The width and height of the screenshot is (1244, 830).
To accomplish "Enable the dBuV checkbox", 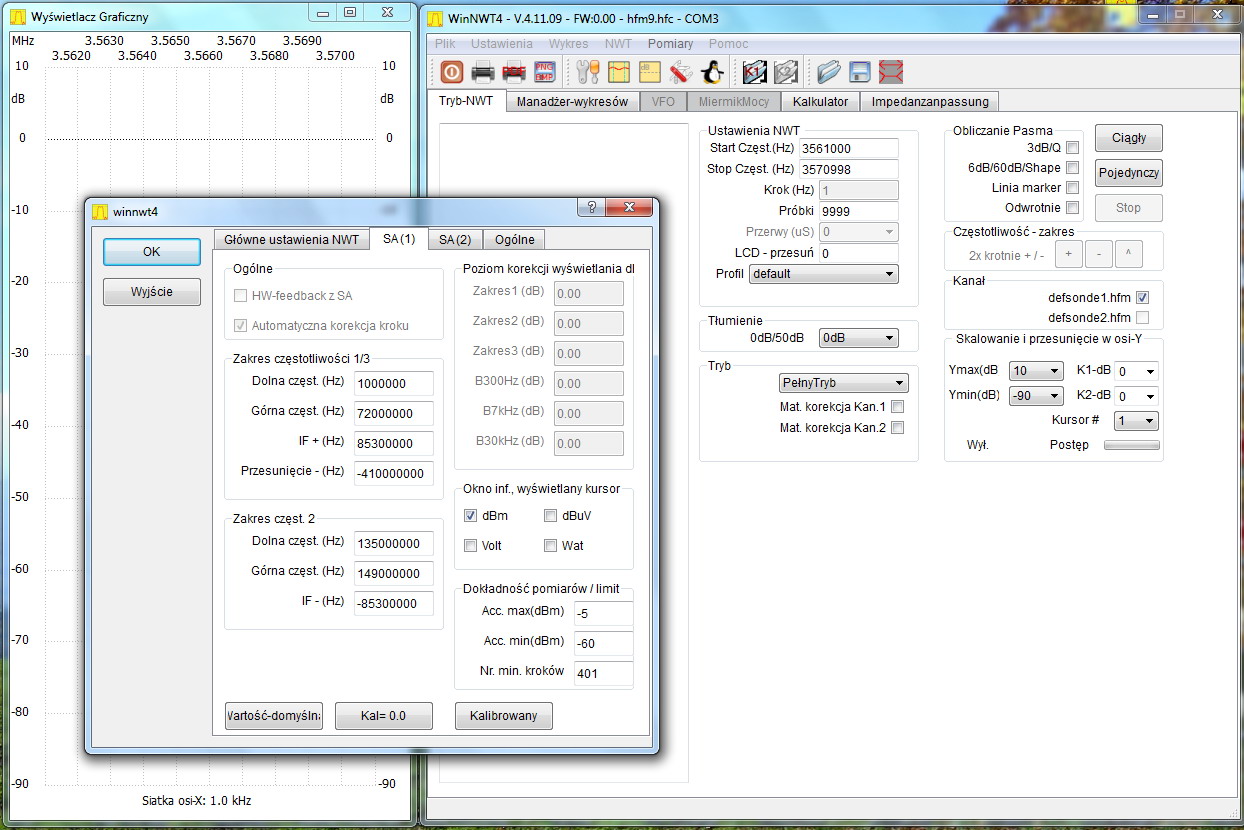I will click(x=551, y=516).
